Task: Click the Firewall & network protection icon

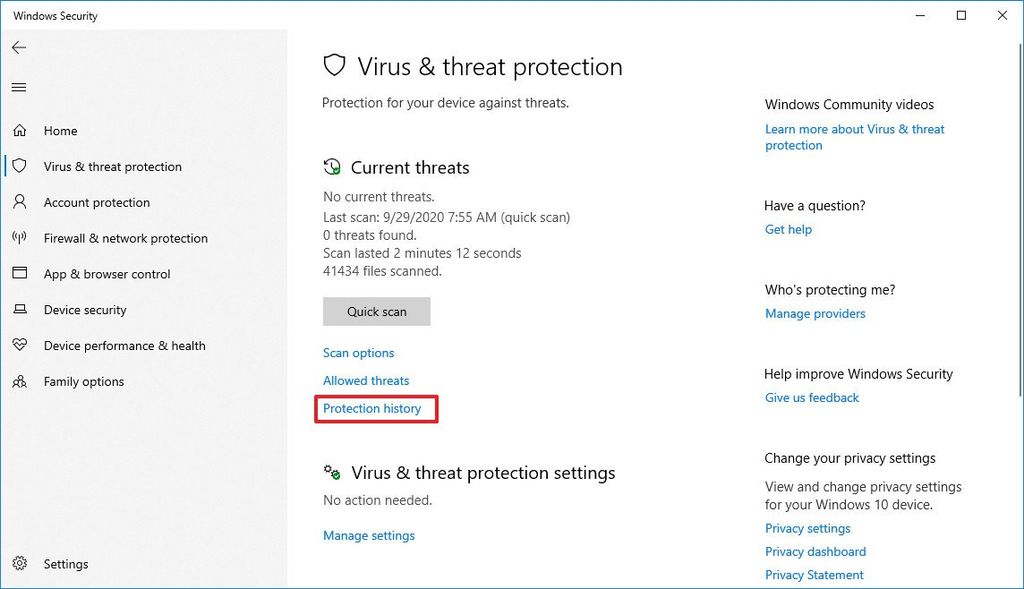Action: point(19,238)
